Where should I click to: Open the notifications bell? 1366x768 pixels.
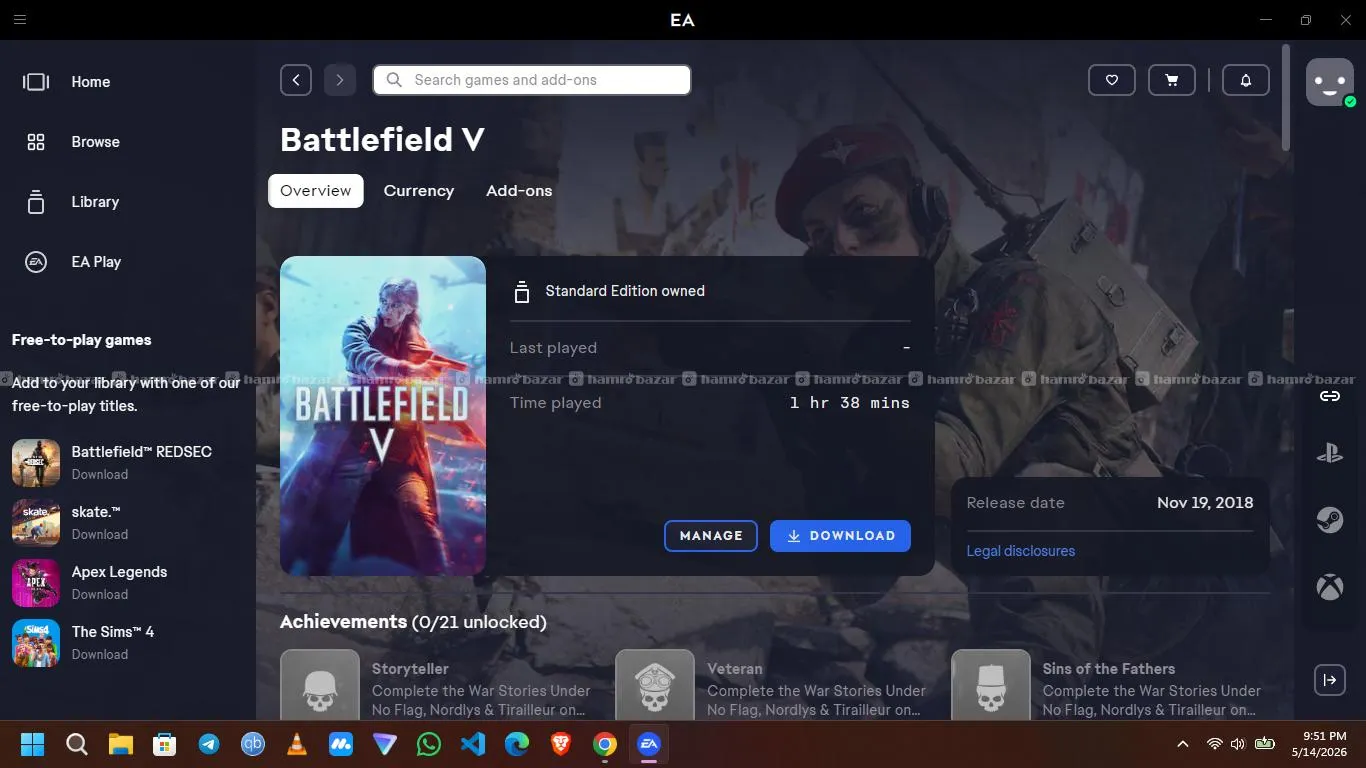coord(1246,80)
